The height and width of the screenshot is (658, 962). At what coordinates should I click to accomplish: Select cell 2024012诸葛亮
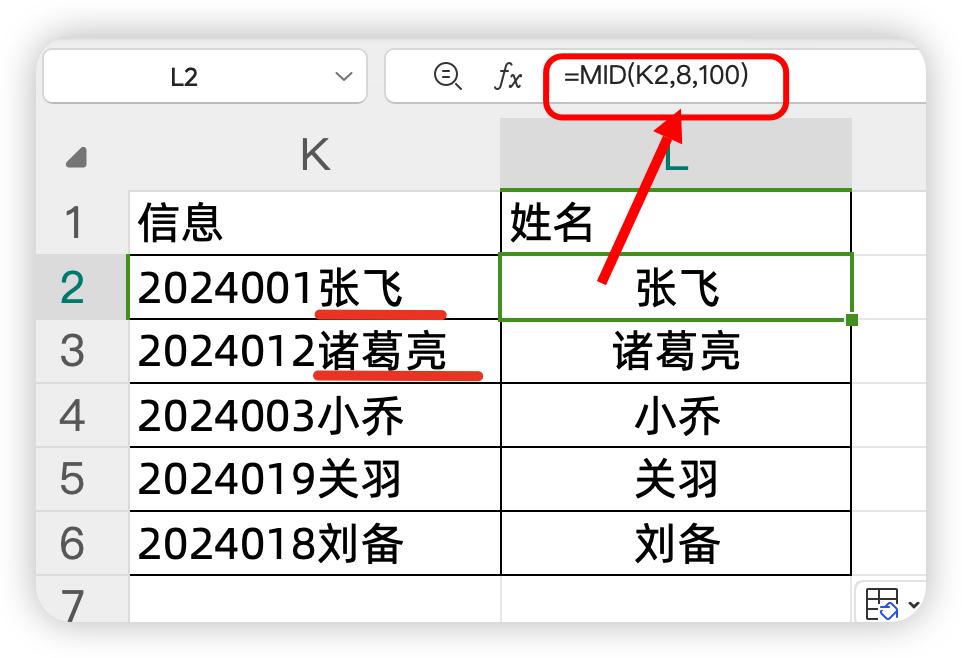point(315,351)
